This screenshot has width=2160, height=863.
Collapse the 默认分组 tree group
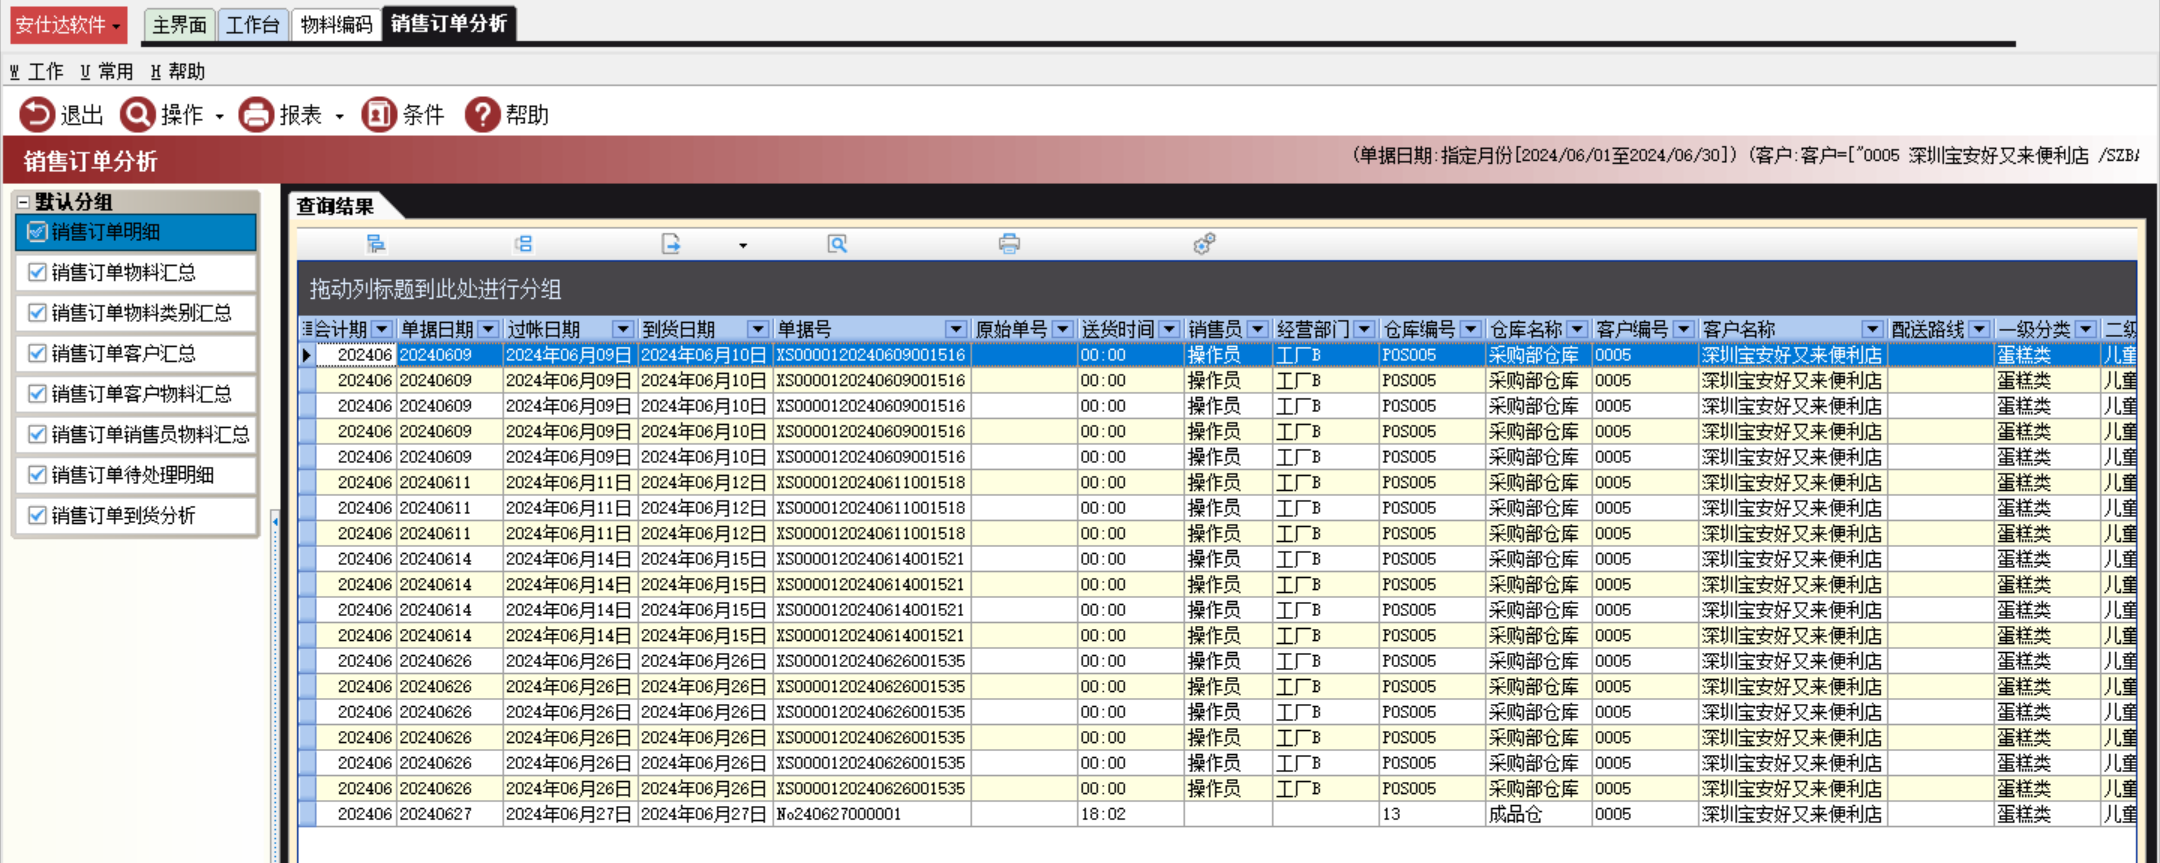point(23,202)
